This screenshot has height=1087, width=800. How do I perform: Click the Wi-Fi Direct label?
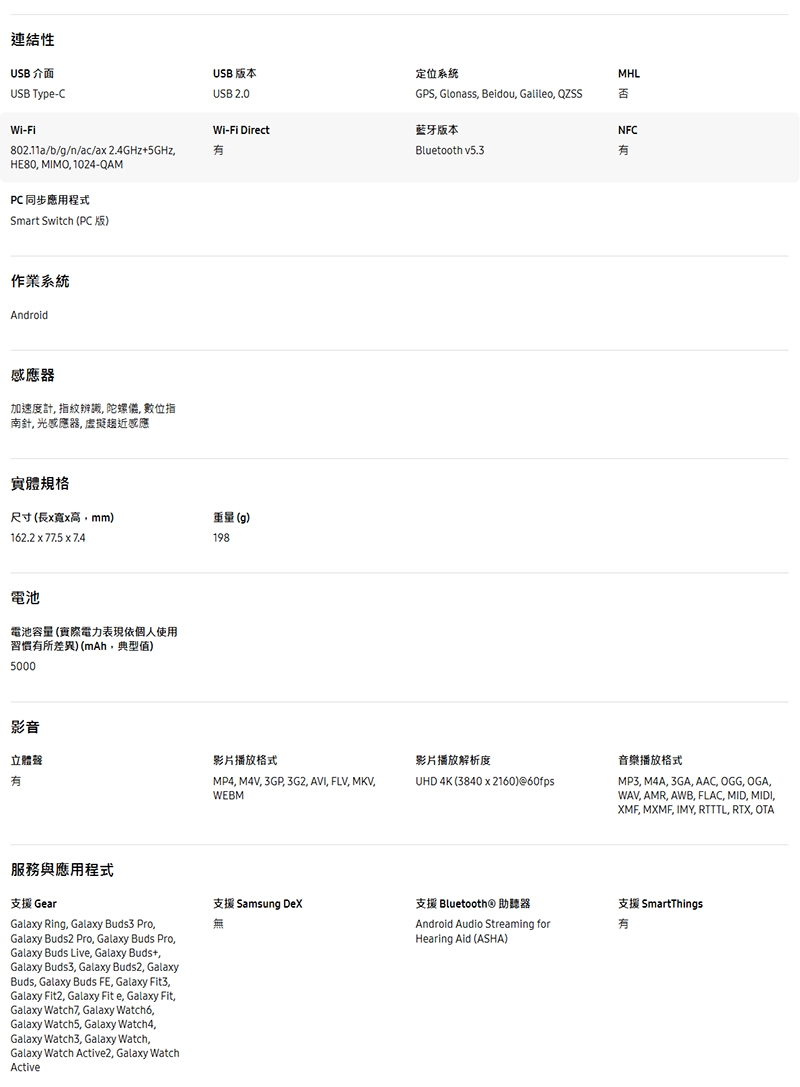[x=241, y=130]
